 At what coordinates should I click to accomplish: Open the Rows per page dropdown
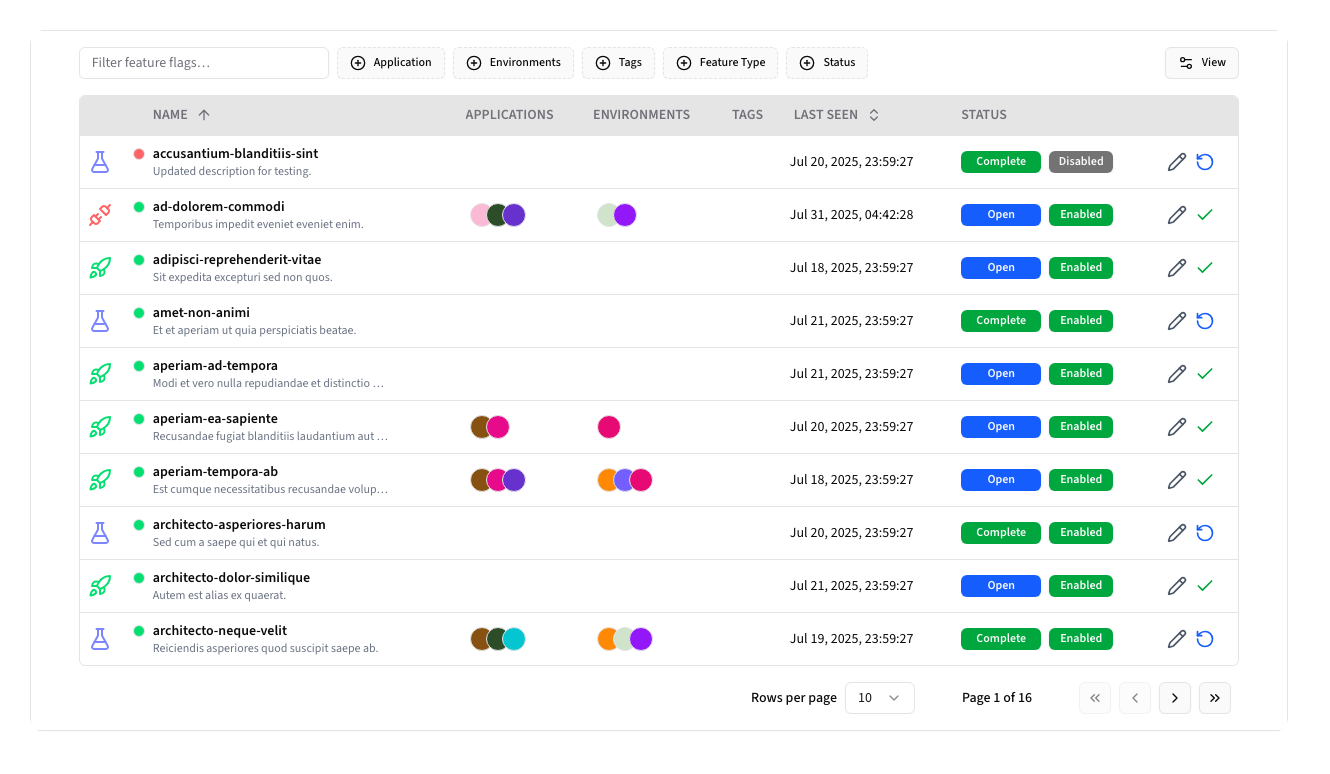[879, 698]
